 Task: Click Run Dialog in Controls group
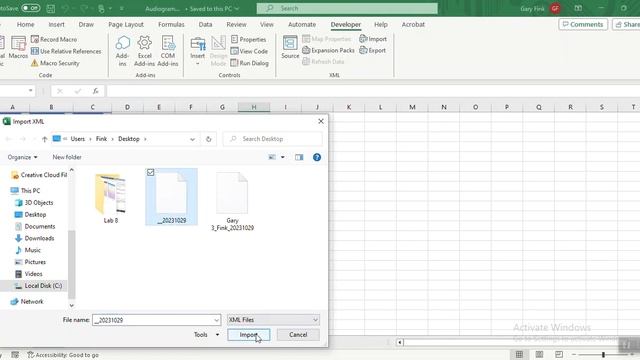[249, 63]
